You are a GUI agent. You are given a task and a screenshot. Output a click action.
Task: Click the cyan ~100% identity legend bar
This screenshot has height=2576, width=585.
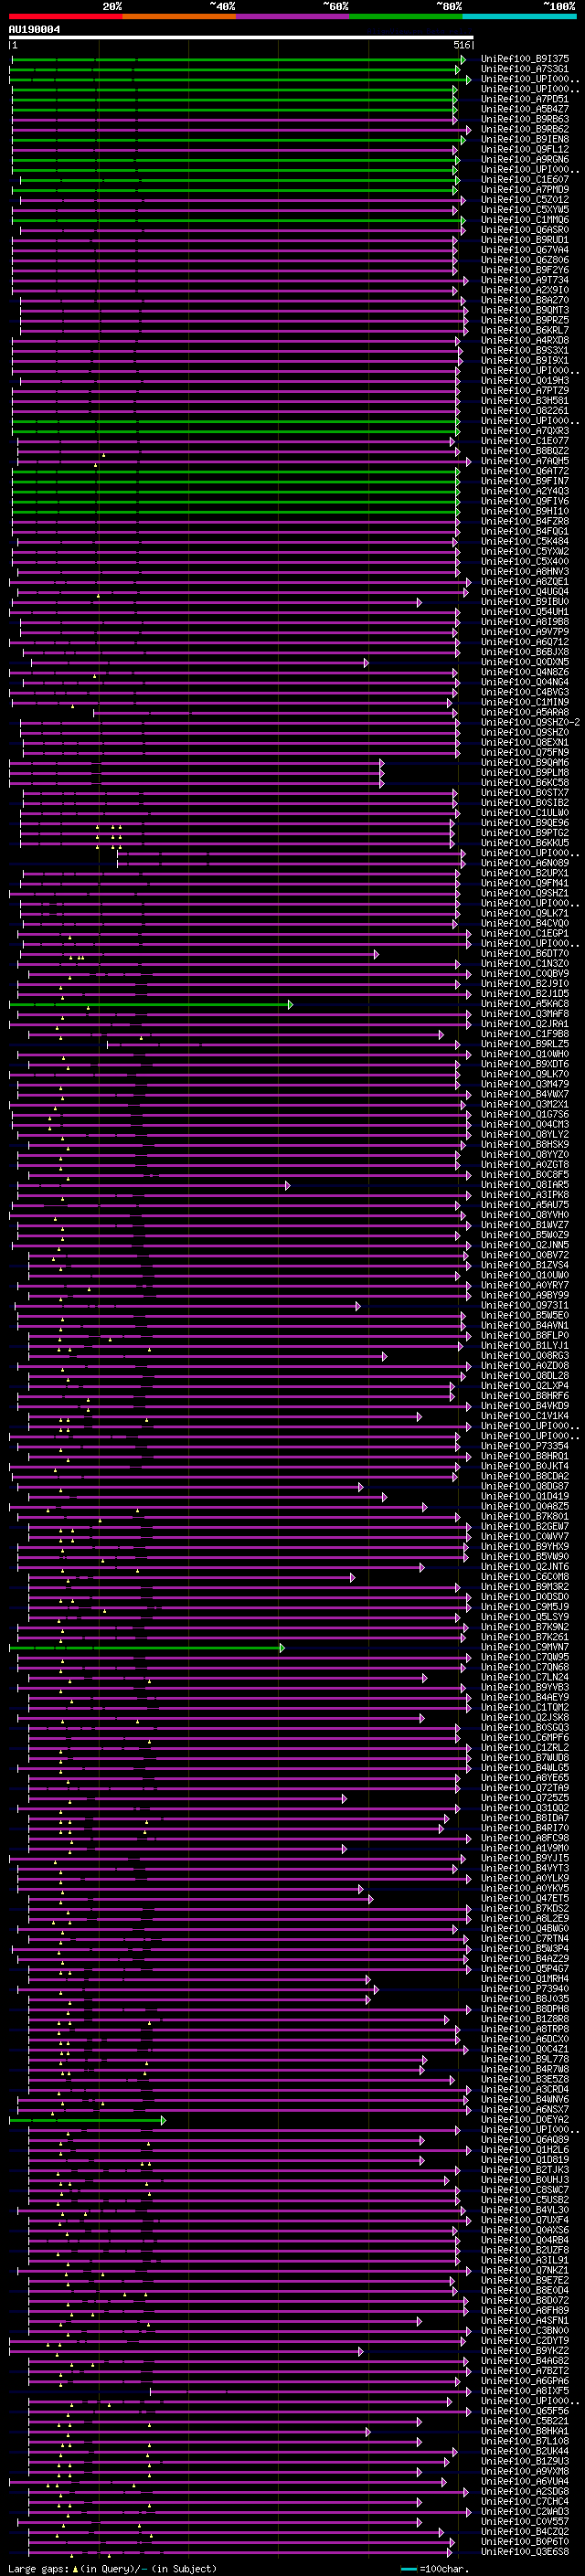[x=520, y=16]
